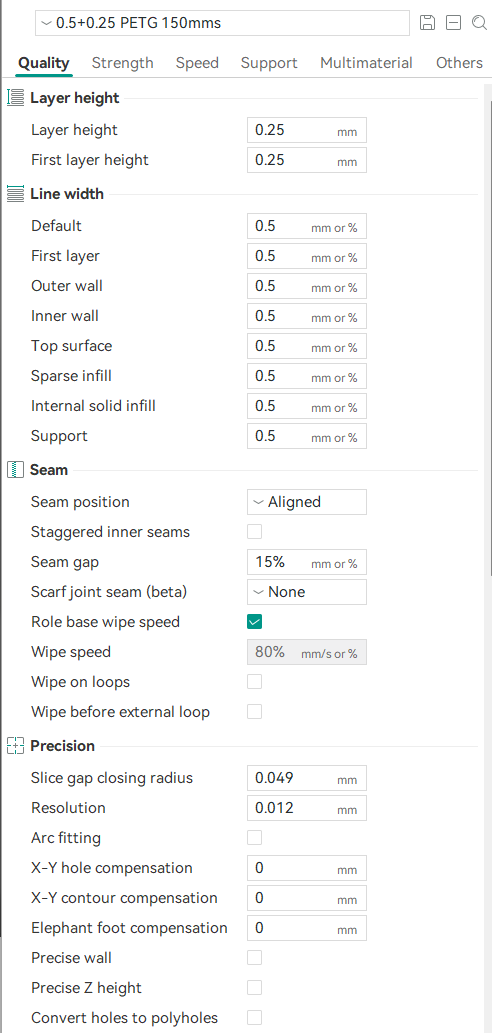Open the Multimaterial tab

pyautogui.click(x=366, y=63)
